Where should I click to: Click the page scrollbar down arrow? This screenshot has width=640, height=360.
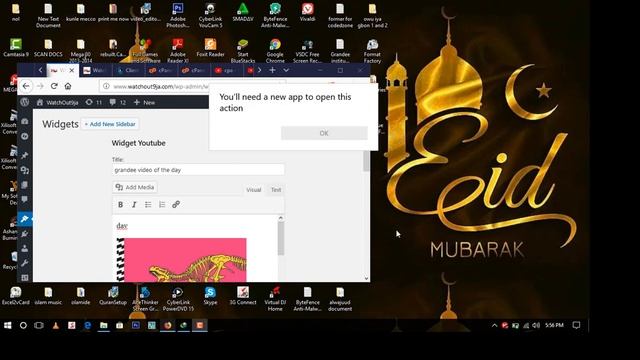click(367, 278)
